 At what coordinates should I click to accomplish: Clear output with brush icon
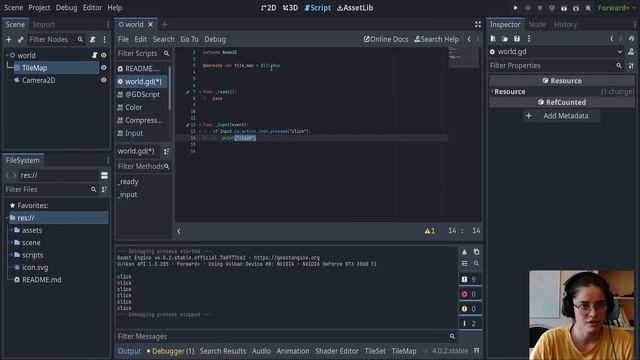click(464, 252)
